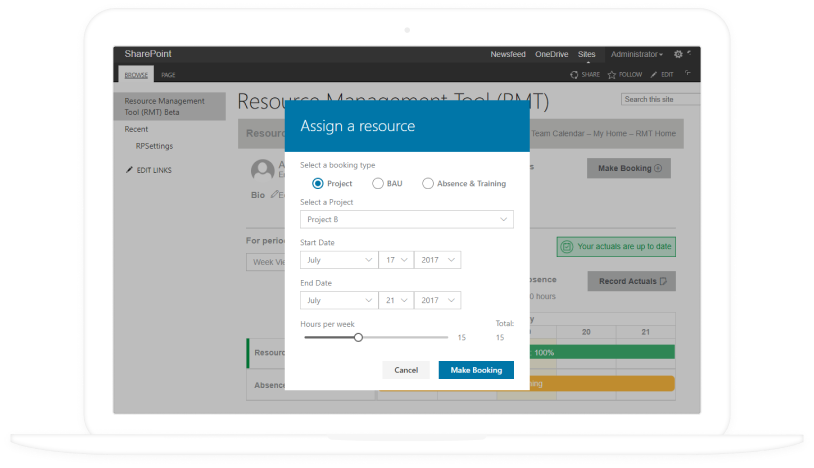This screenshot has height=468, width=814.
Task: Open the Select a Project dropdown
Action: [406, 219]
